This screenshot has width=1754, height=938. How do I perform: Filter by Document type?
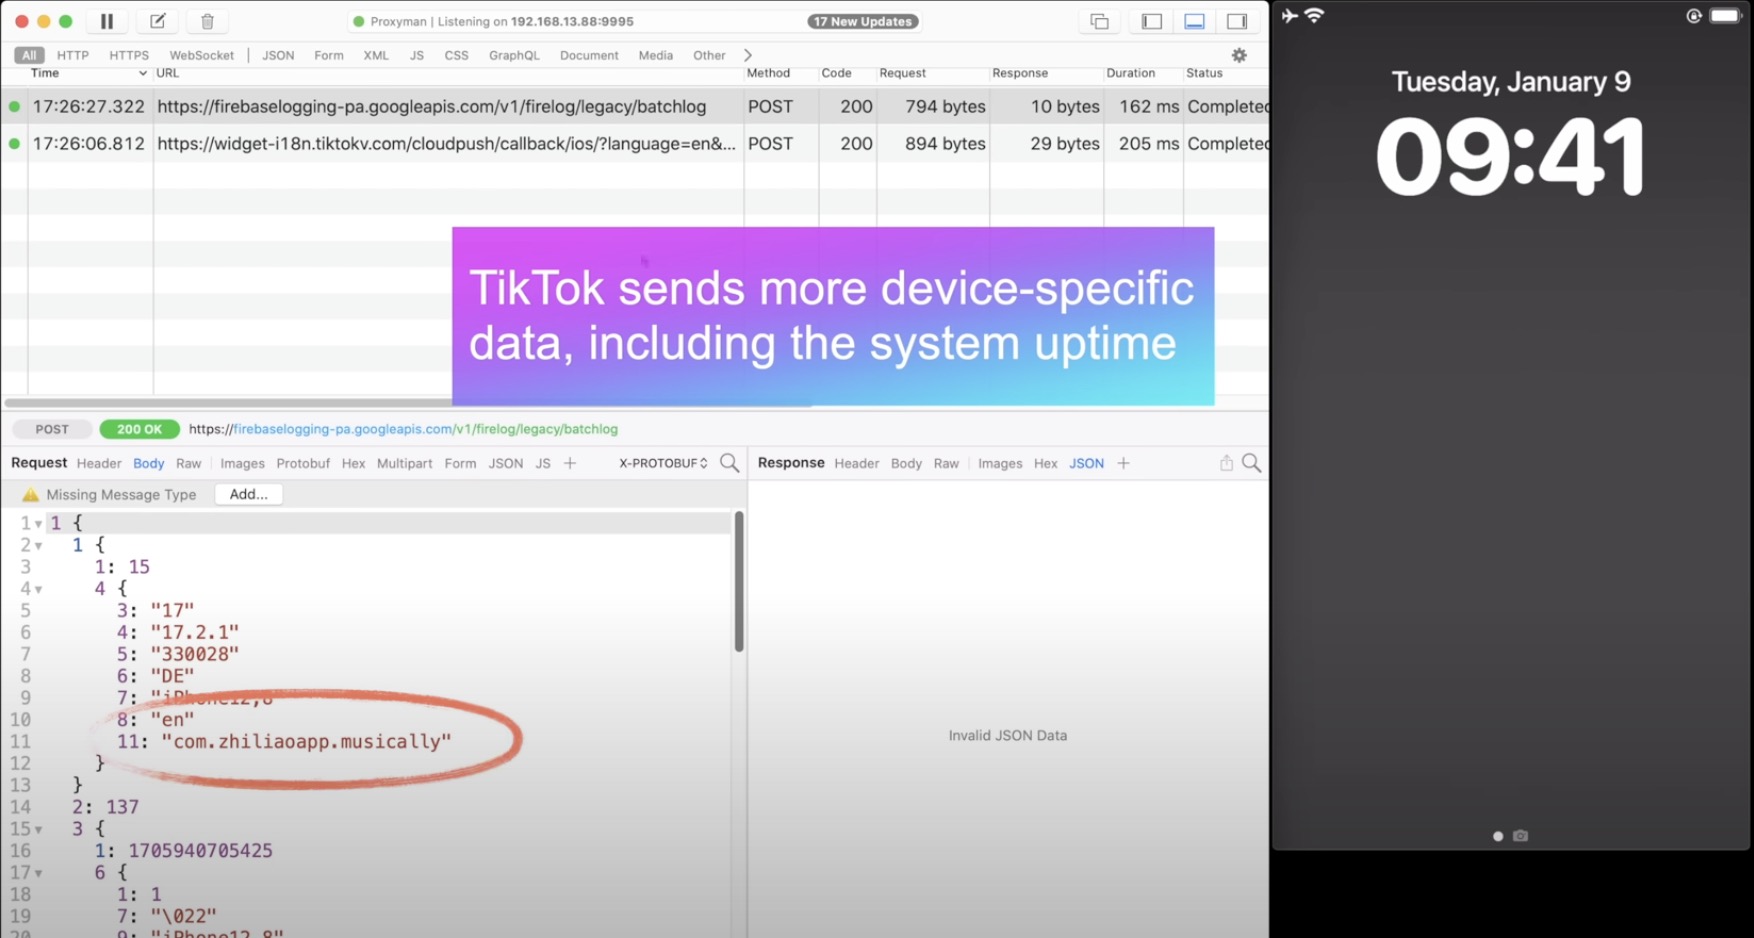pyautogui.click(x=589, y=55)
